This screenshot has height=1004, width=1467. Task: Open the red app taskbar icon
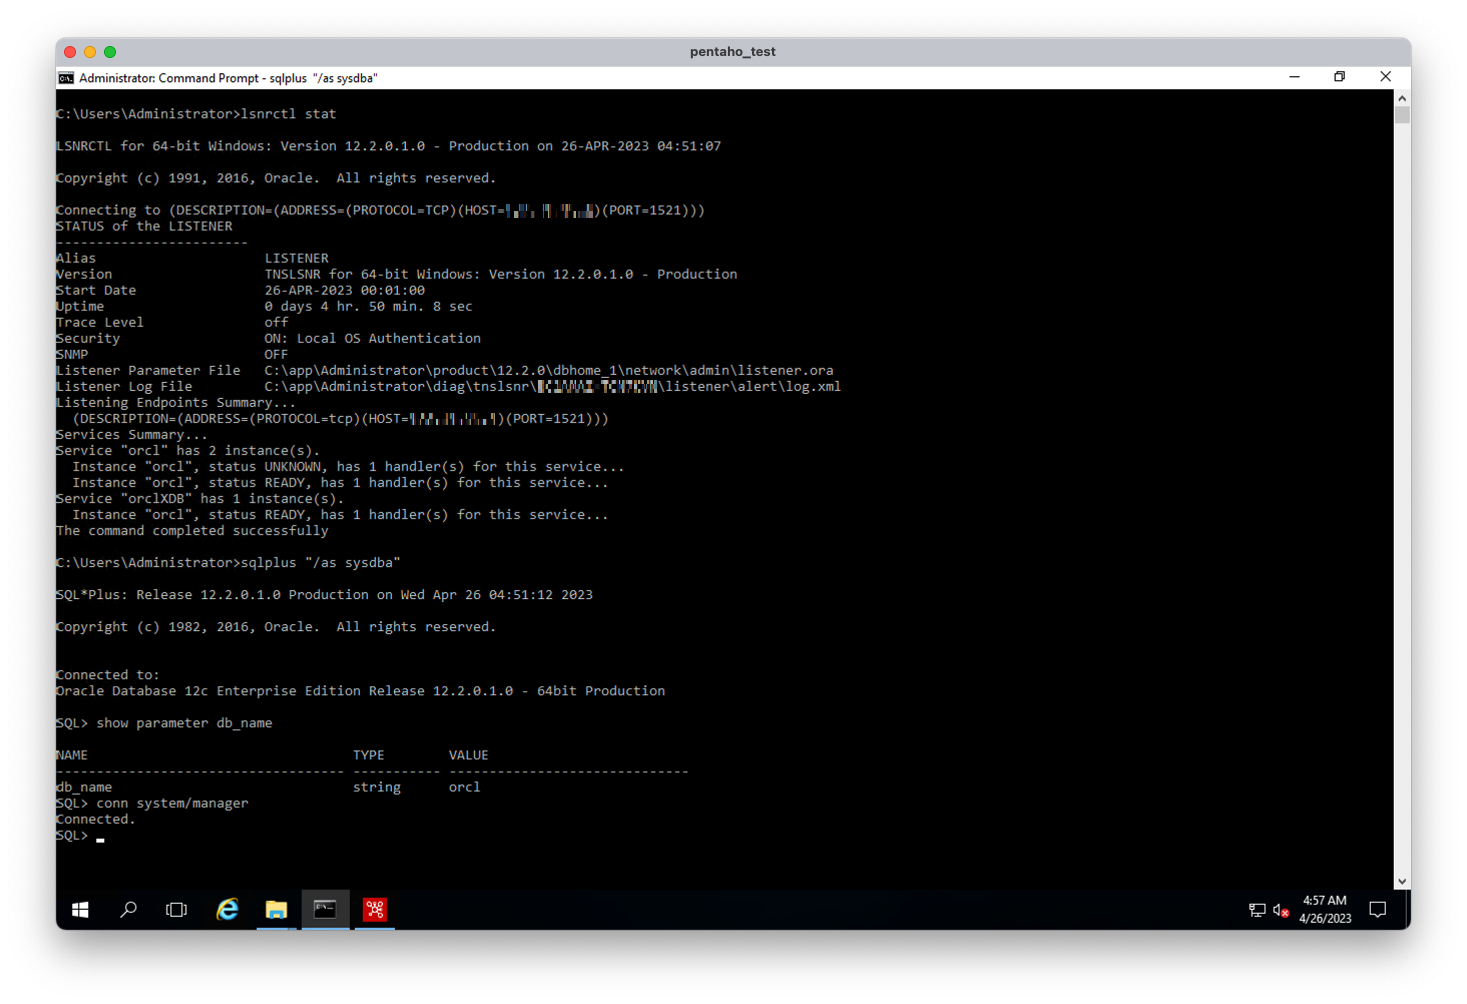tap(375, 909)
